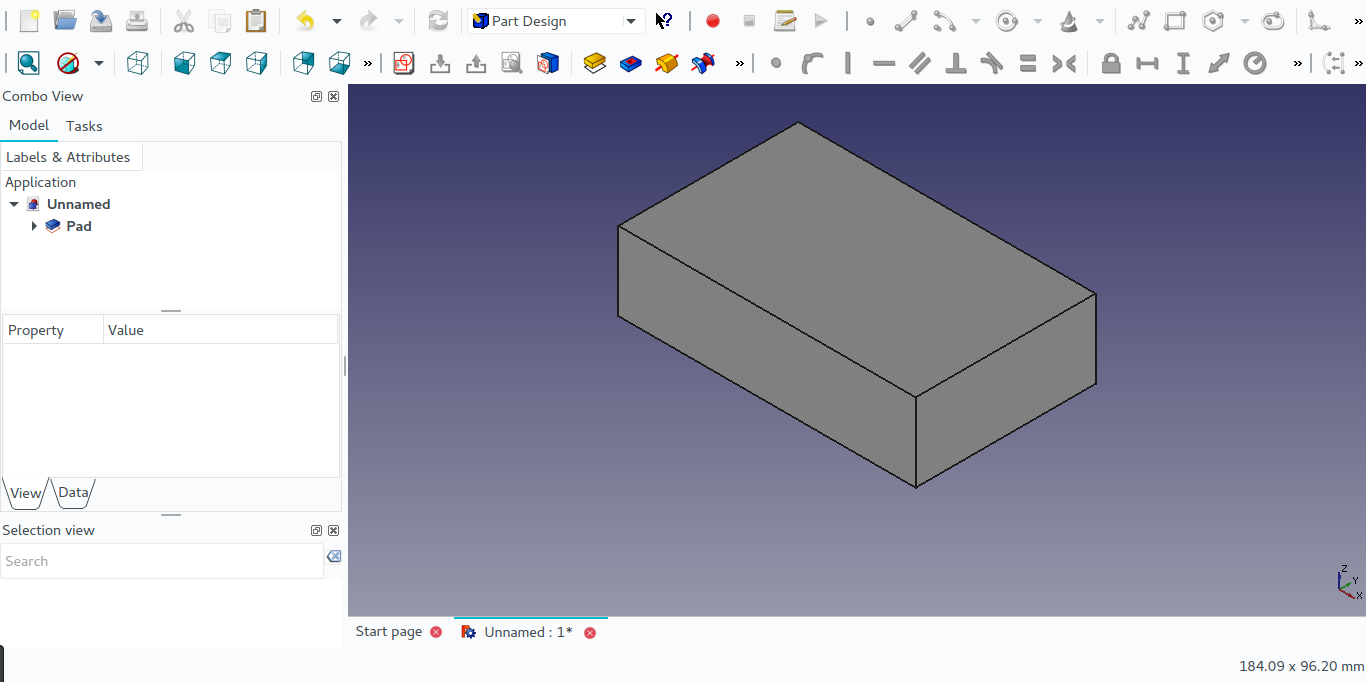This screenshot has height=682, width=1366.
Task: Create a new sketch
Action: (403, 63)
